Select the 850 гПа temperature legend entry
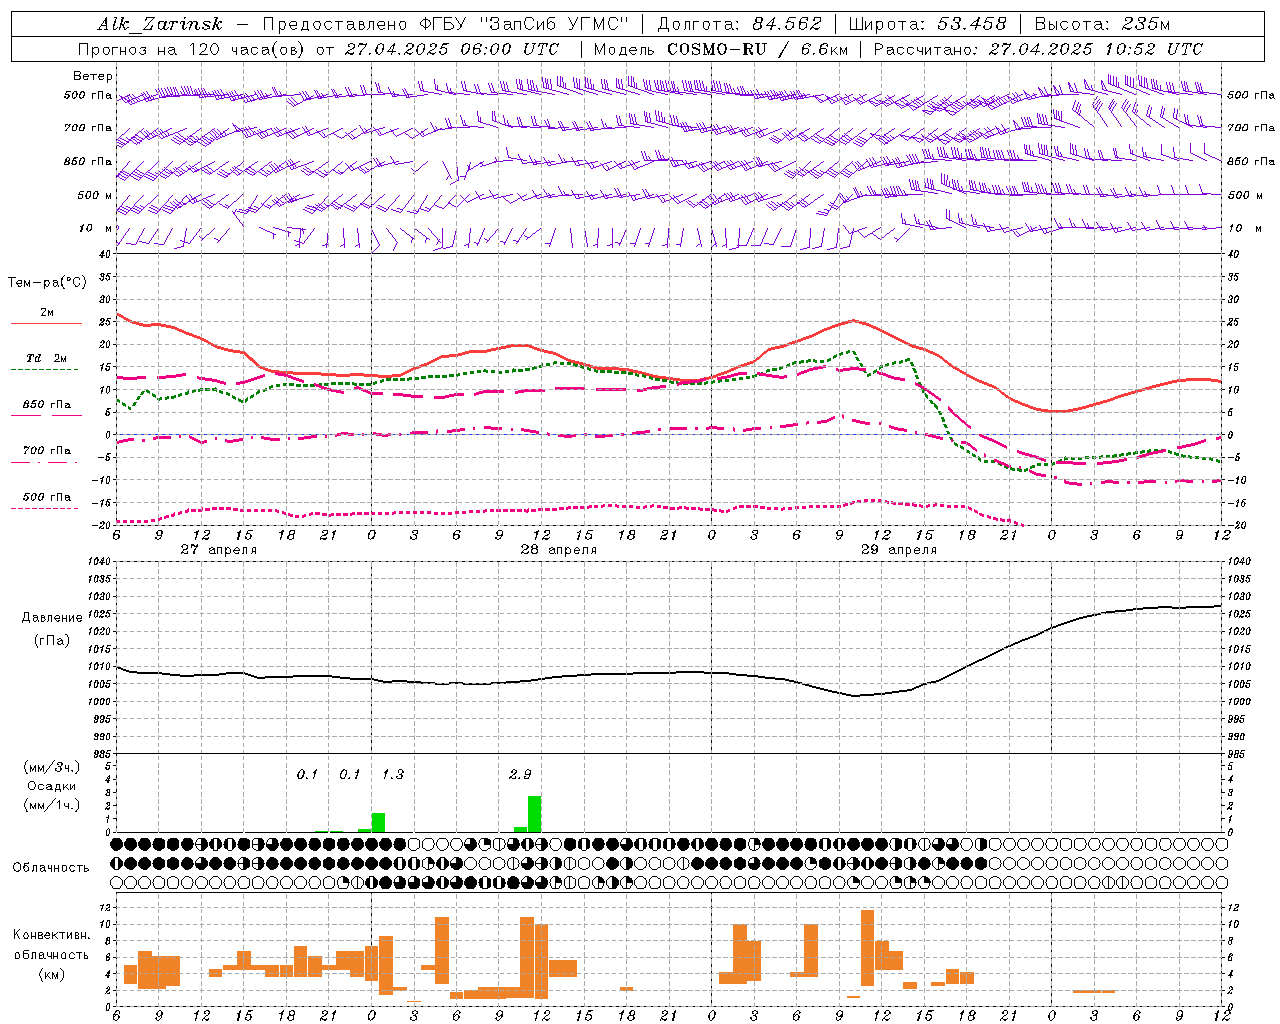 pos(47,405)
